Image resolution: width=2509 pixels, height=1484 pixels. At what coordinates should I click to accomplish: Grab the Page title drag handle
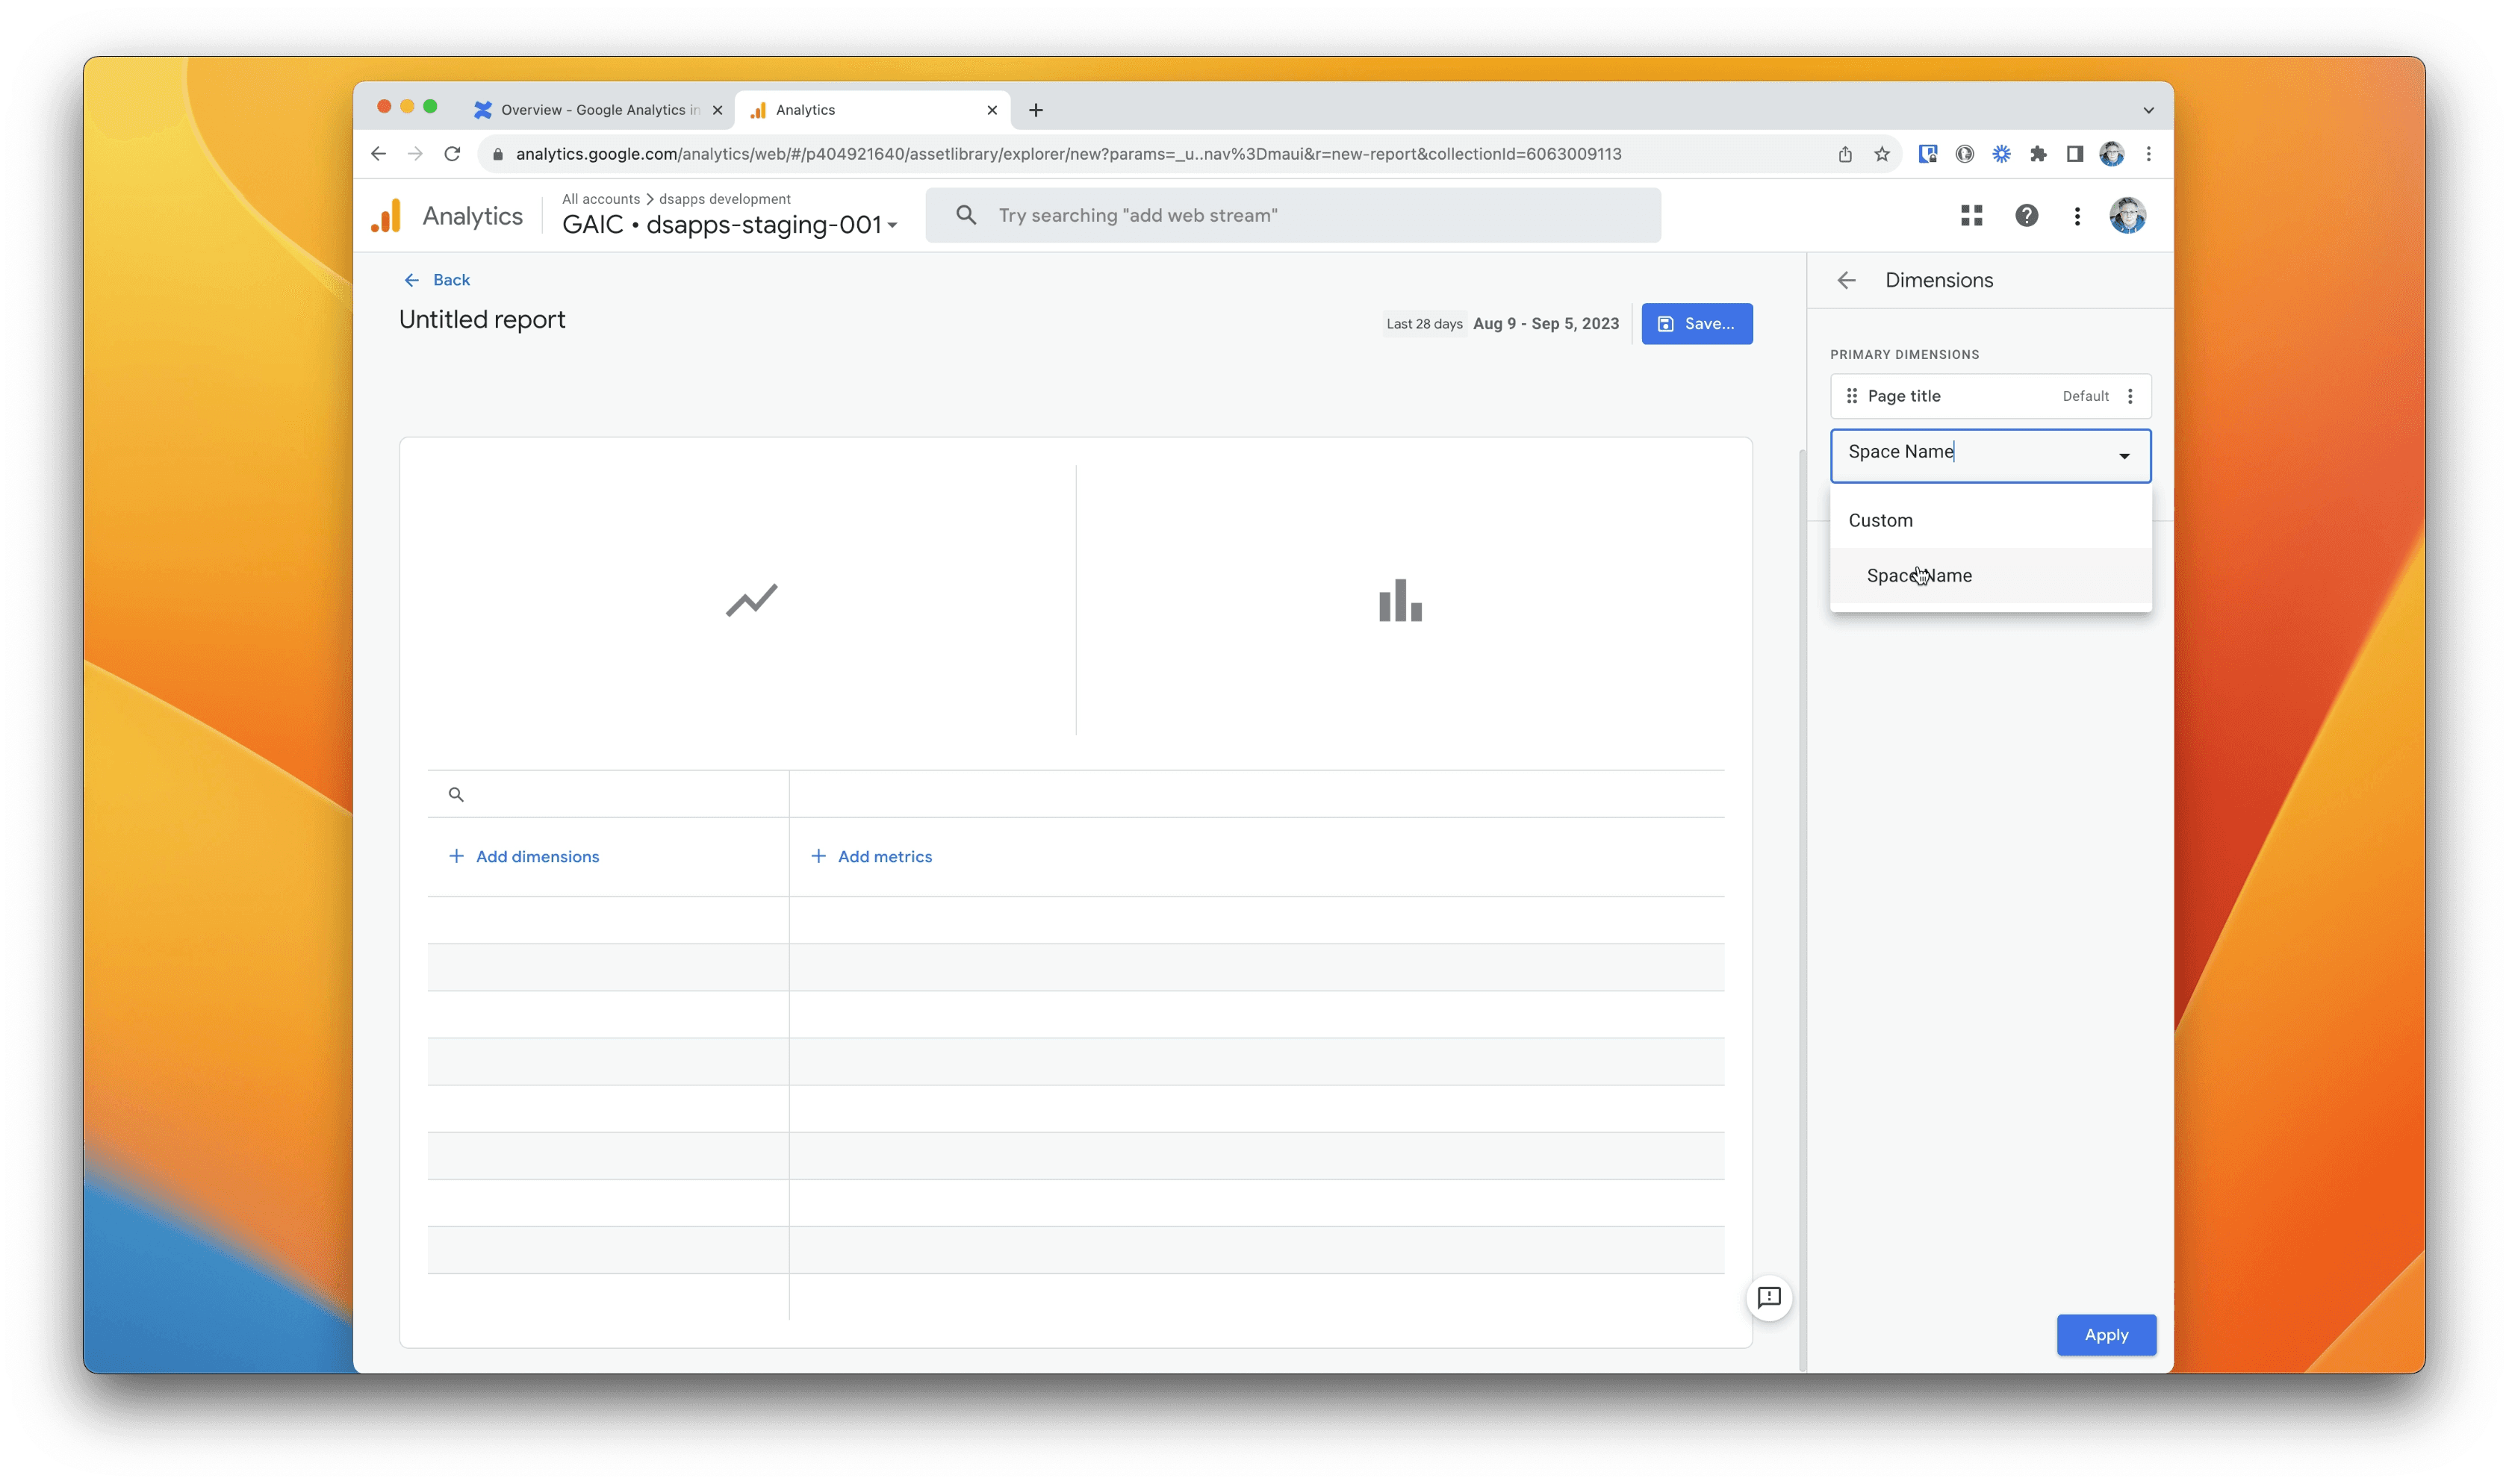[x=1851, y=396]
